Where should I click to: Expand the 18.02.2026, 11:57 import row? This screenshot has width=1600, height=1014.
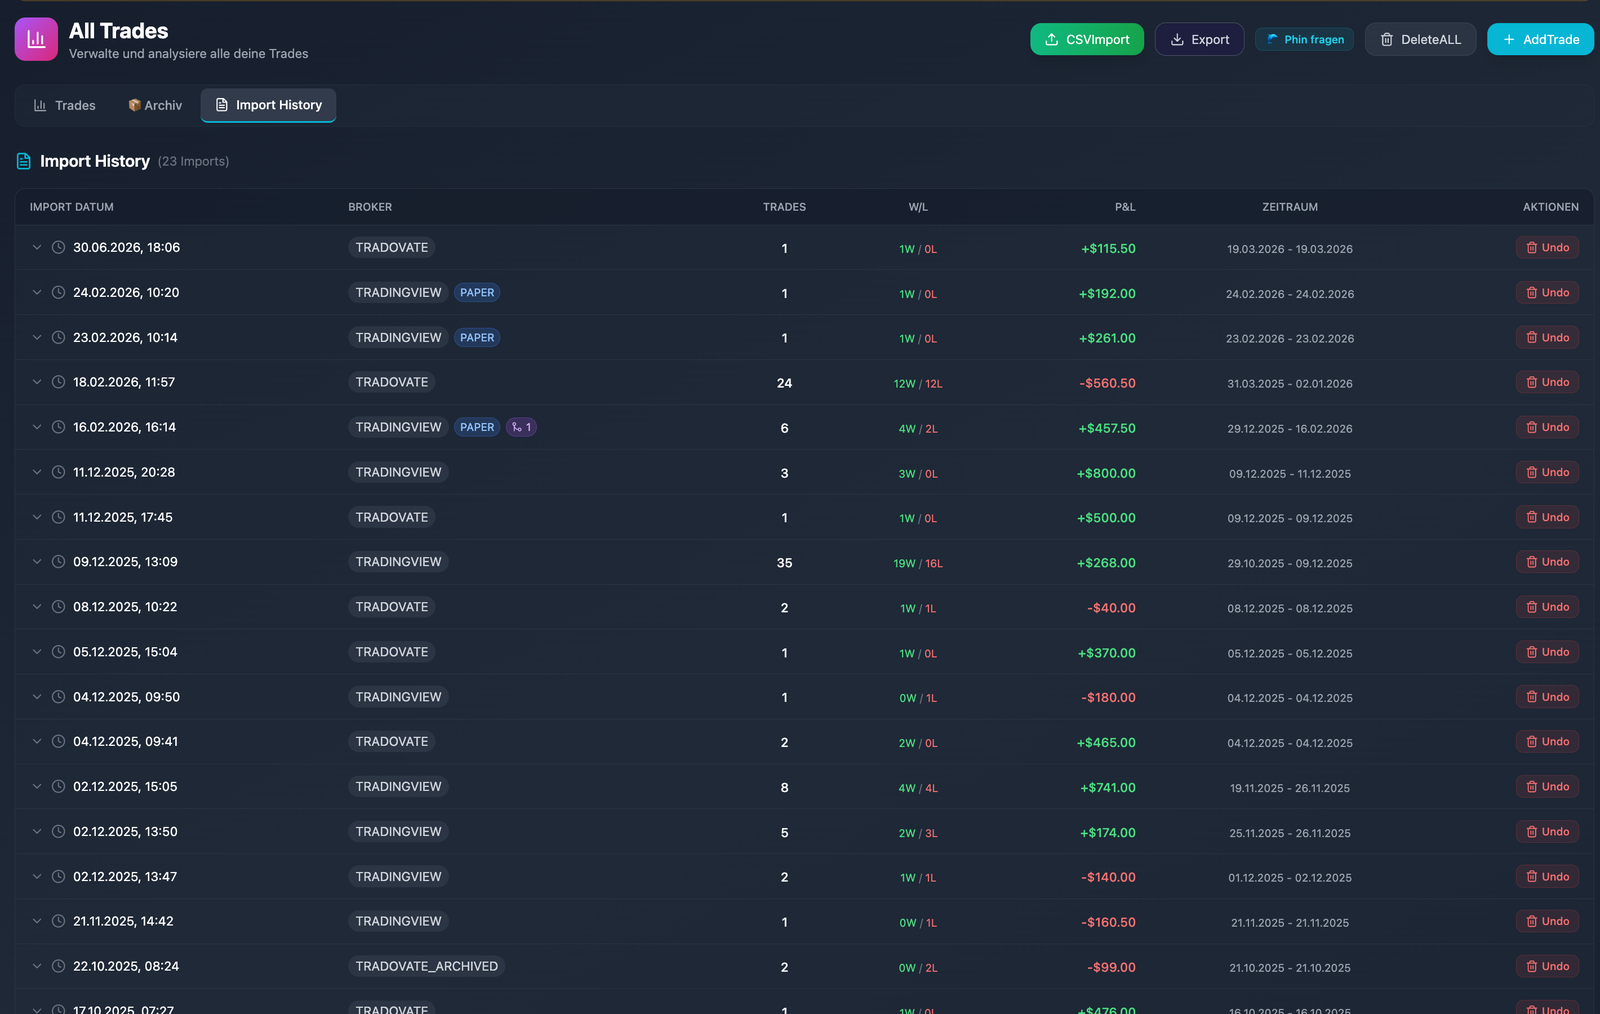click(37, 382)
